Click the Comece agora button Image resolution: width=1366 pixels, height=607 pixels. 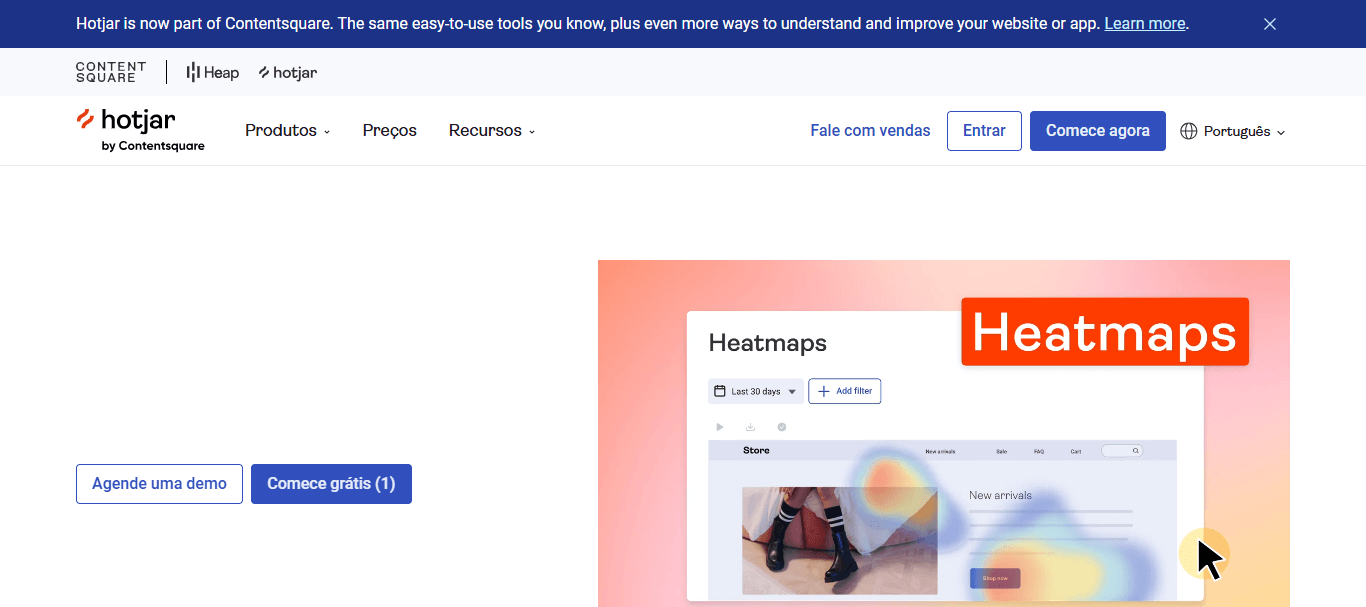[1098, 131]
